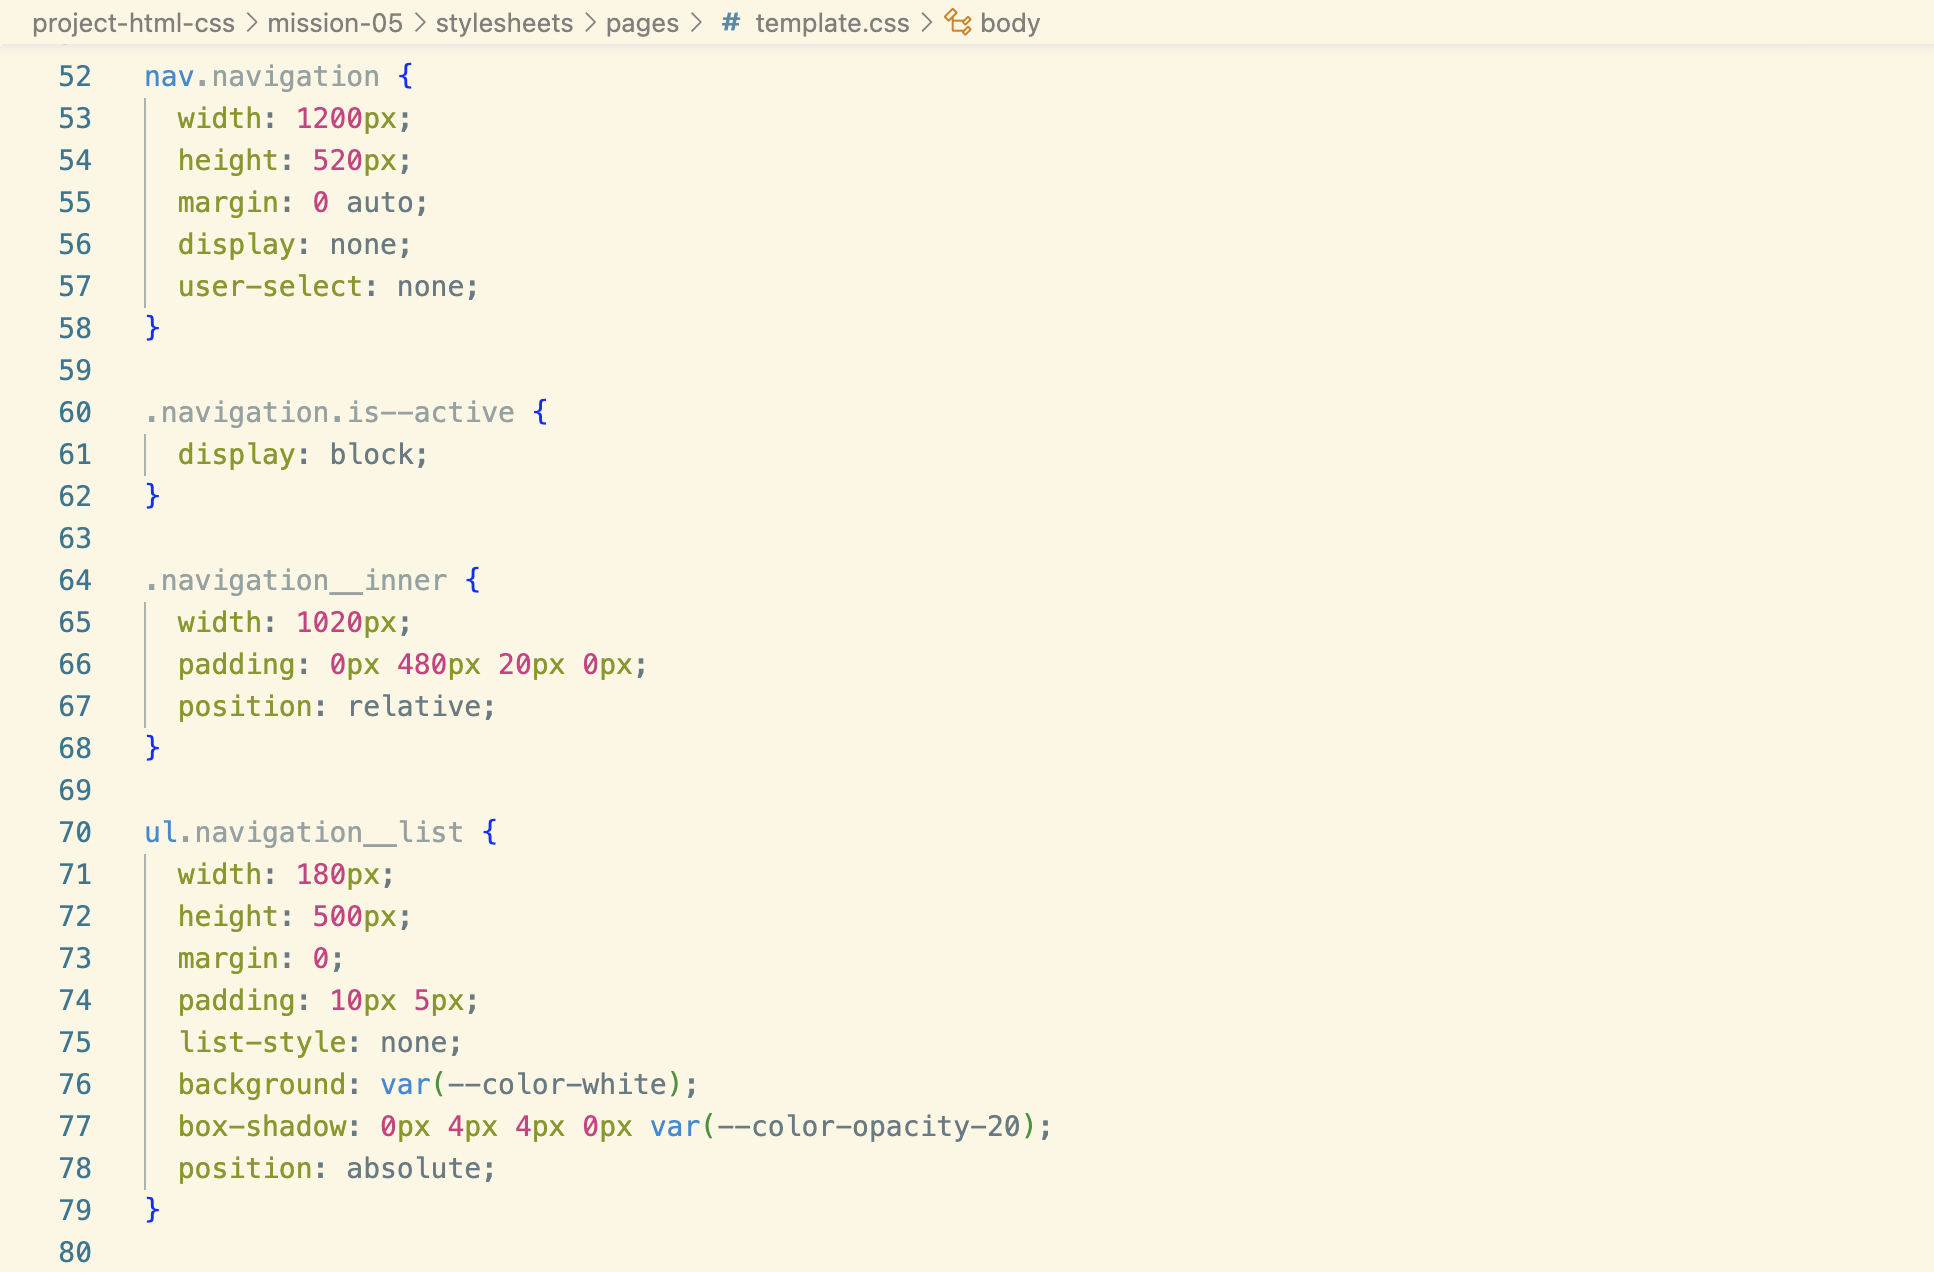Image resolution: width=1934 pixels, height=1272 pixels.
Task: Place cursor on nav.navigation selector
Action: (261, 76)
